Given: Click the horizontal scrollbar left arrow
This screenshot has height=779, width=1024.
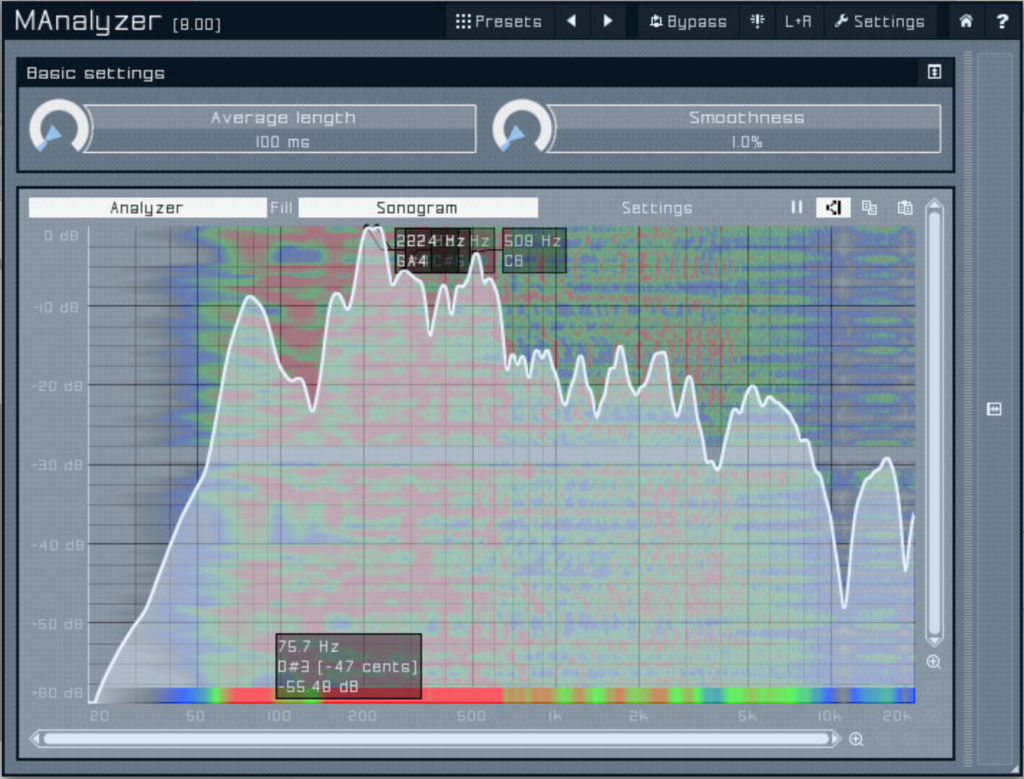Looking at the screenshot, I should click(35, 739).
